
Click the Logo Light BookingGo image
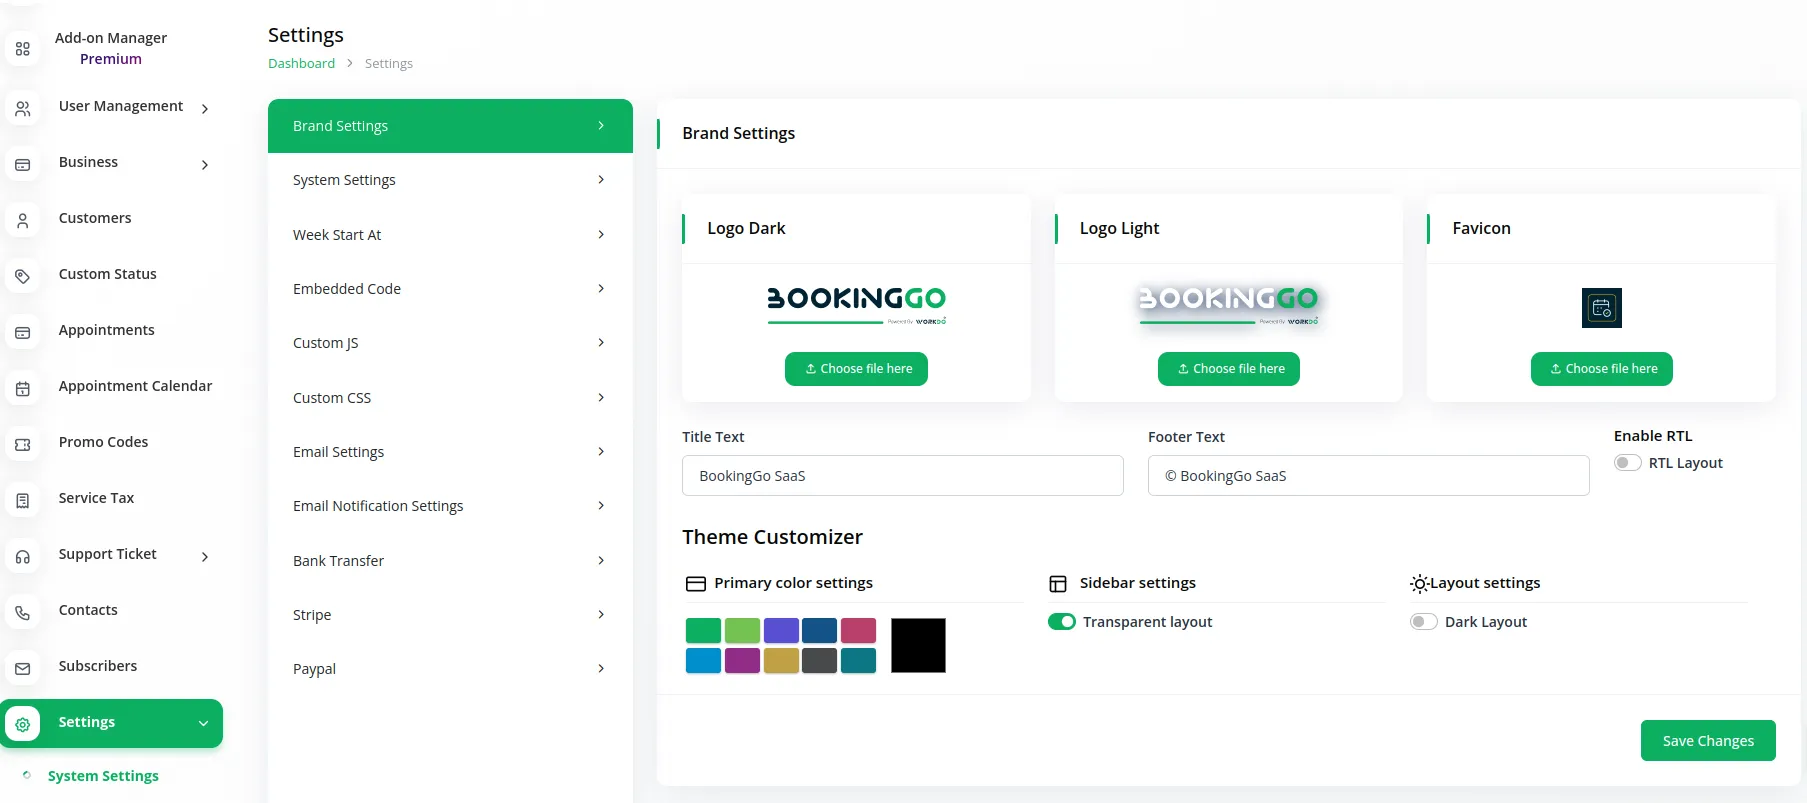click(1228, 305)
